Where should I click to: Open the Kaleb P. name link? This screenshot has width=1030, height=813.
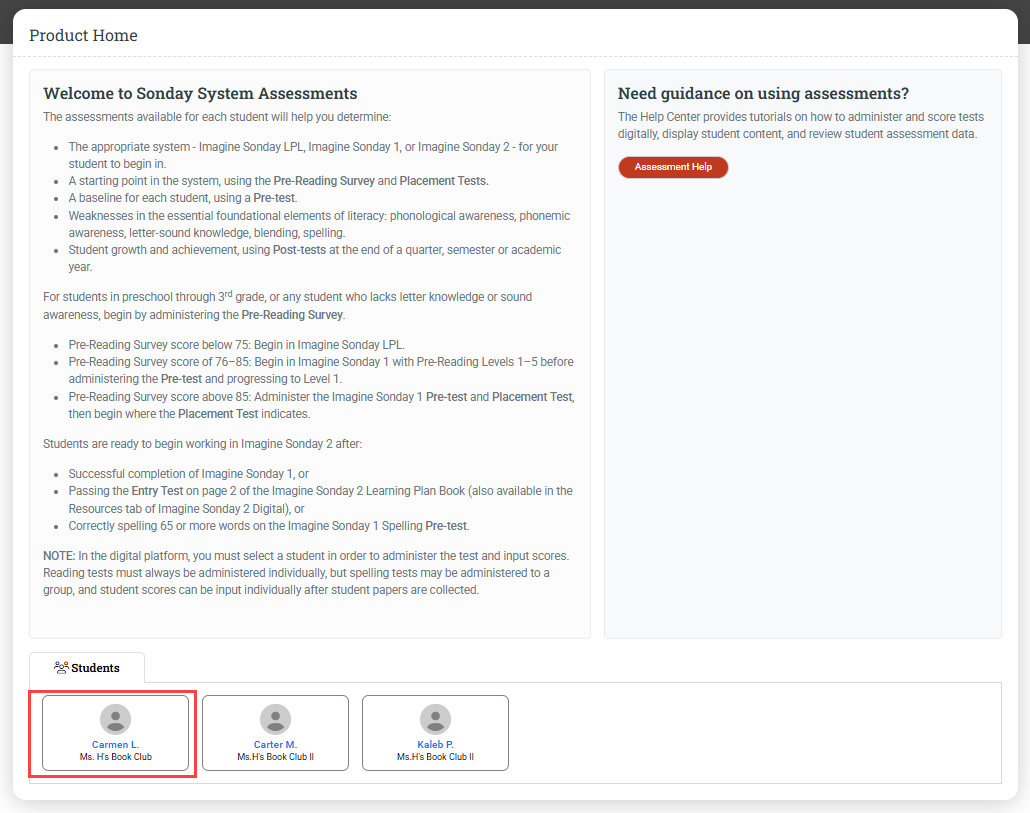coord(435,745)
